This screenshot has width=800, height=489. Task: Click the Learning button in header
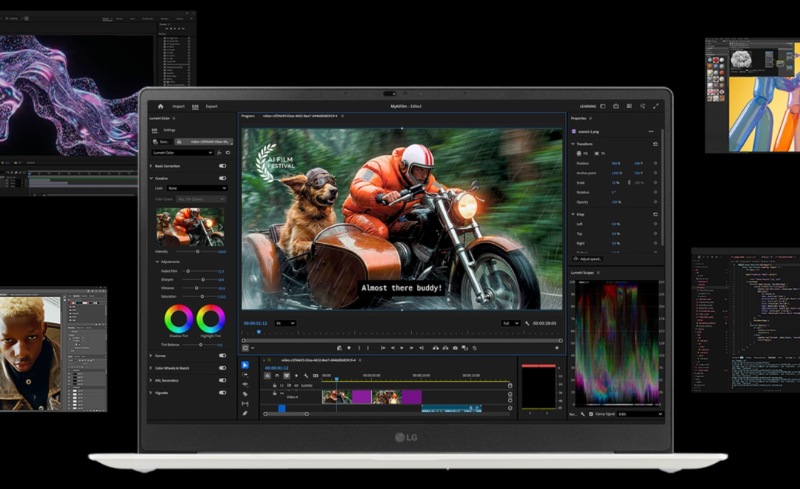588,106
